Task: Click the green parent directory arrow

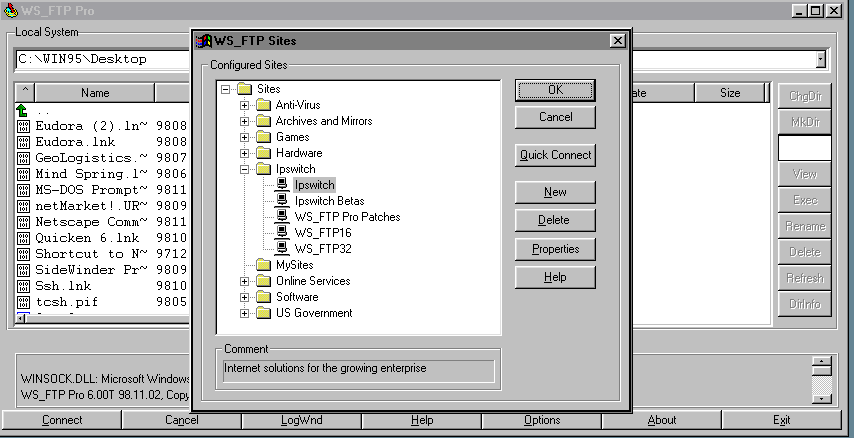Action: point(22,111)
